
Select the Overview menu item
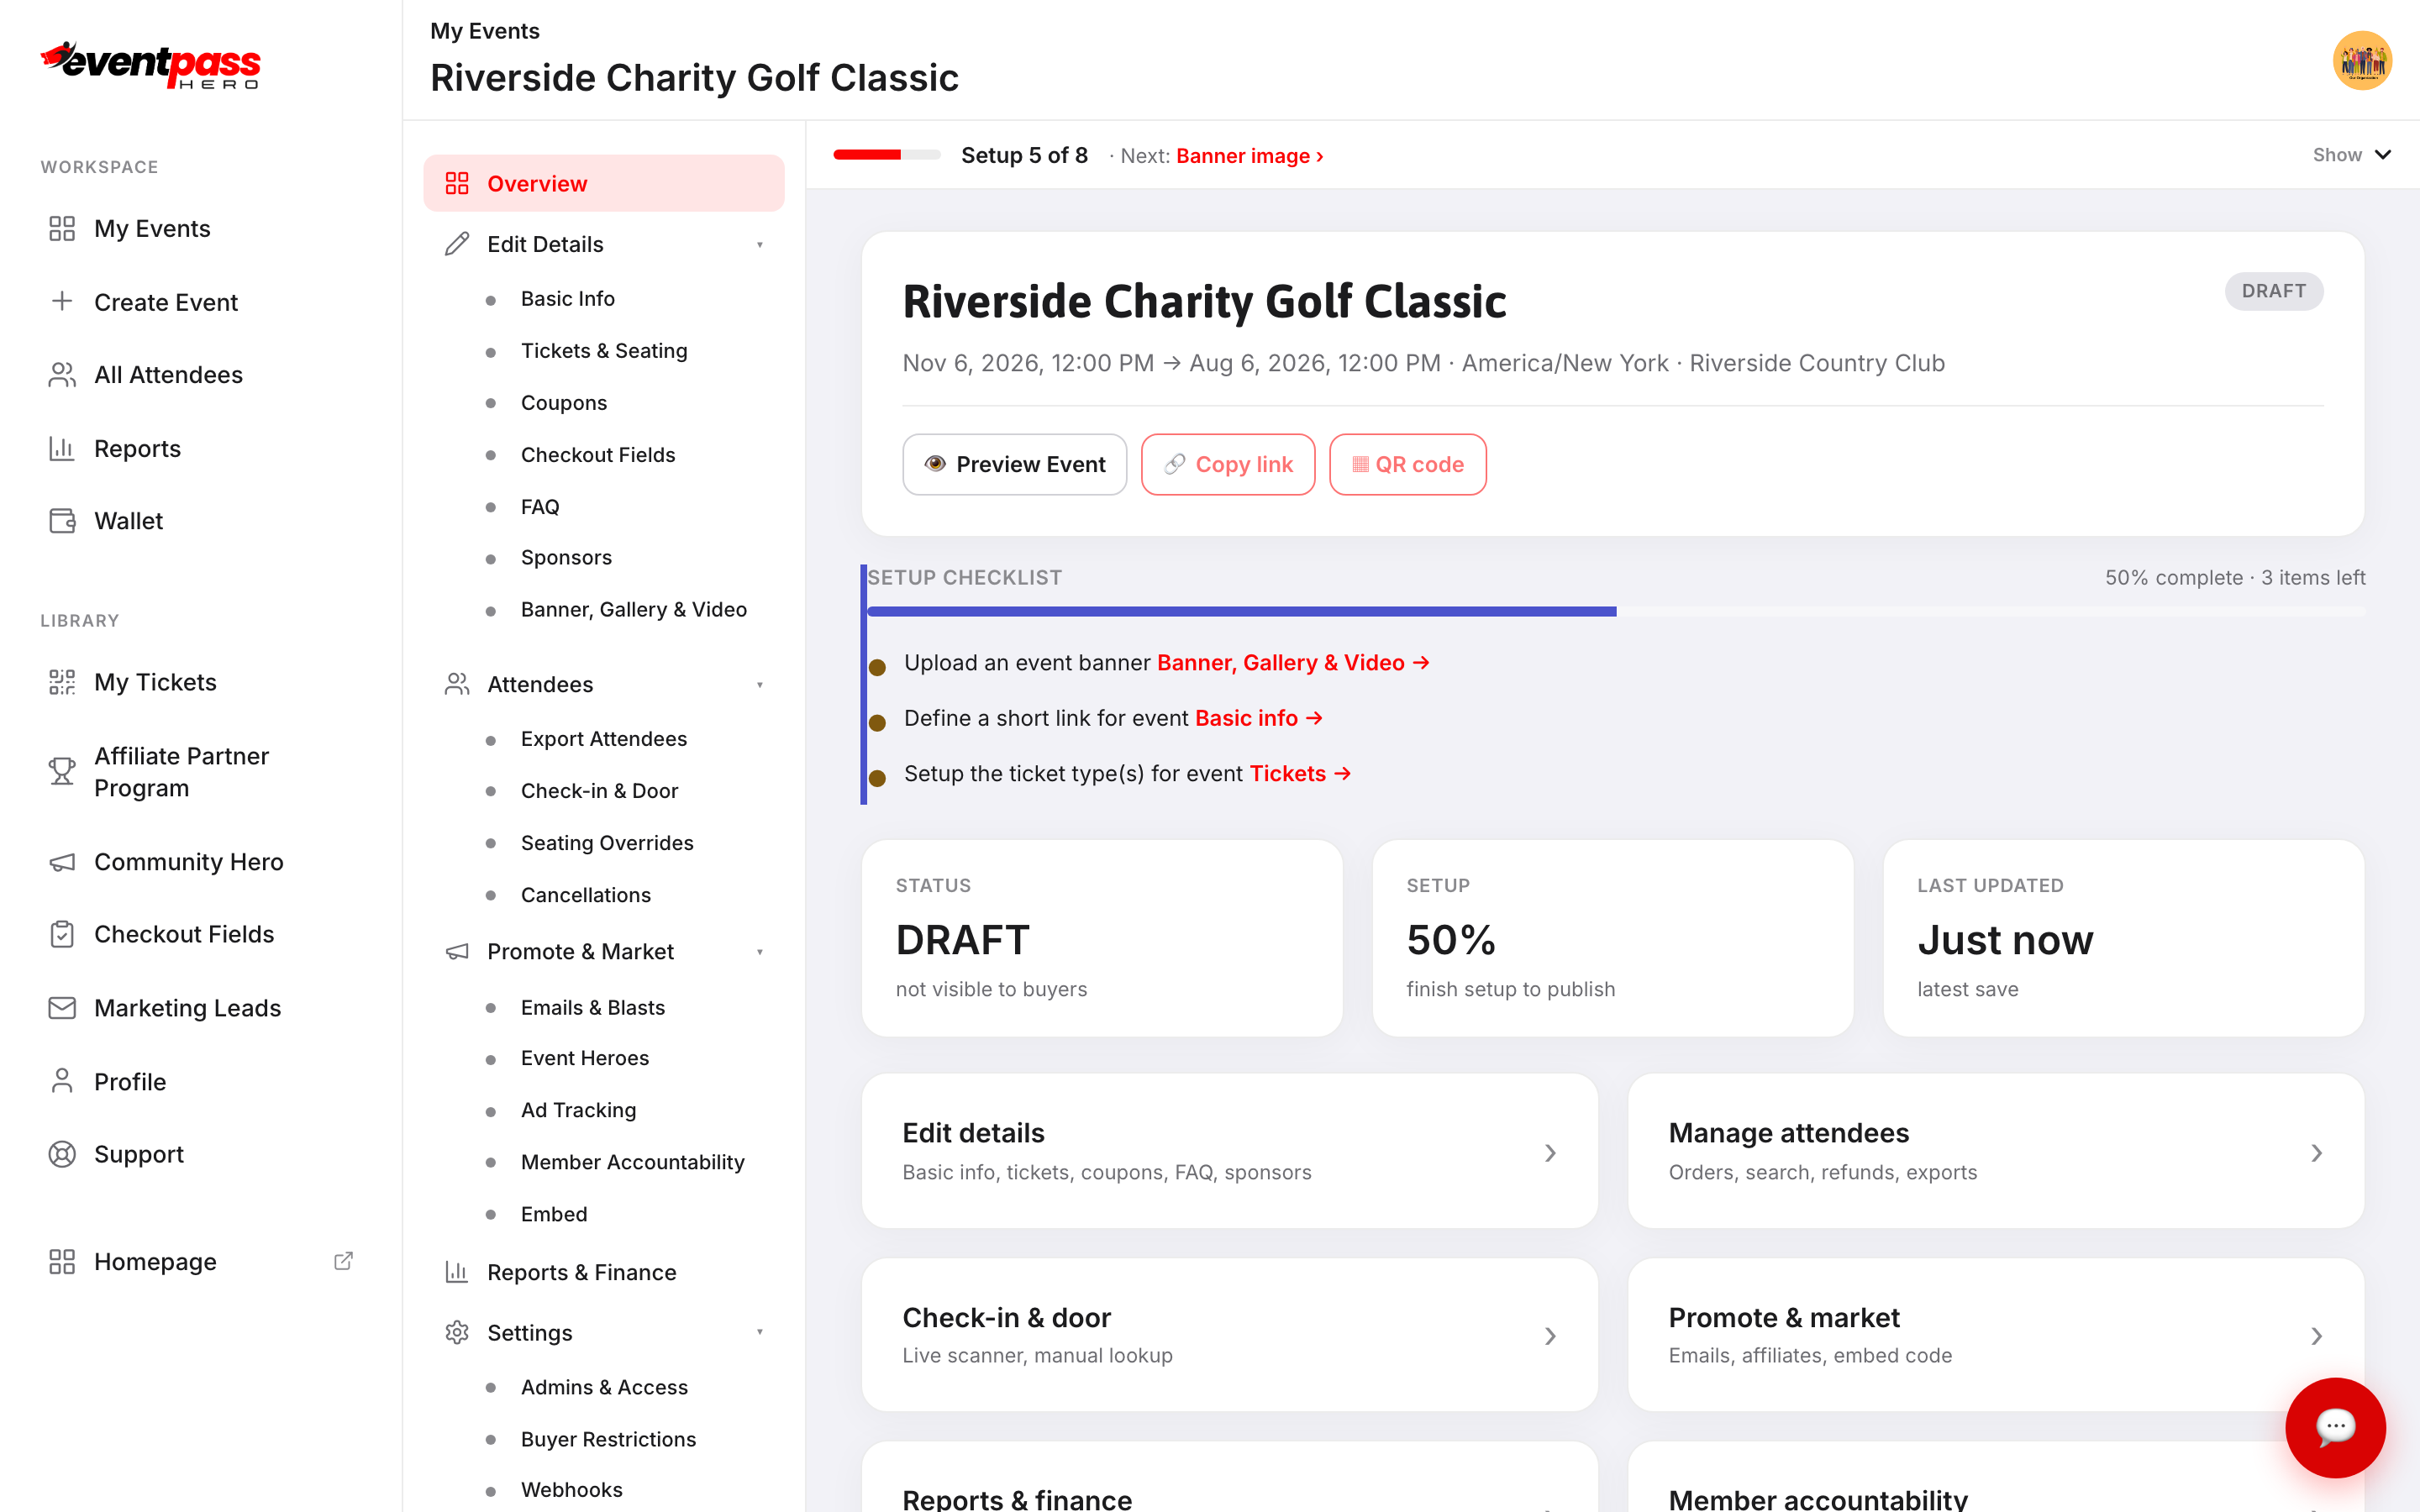point(604,183)
